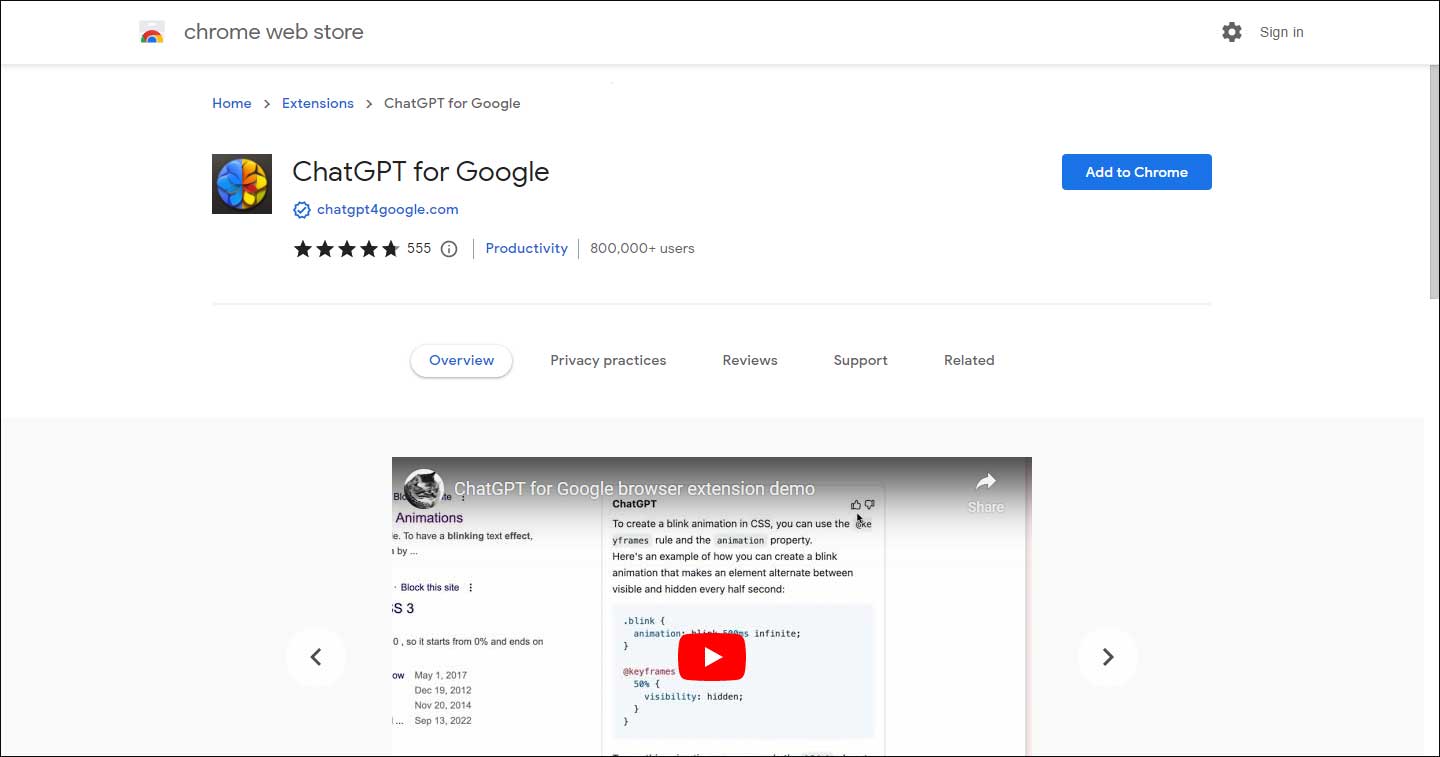Play the YouTube demo video
This screenshot has width=1440, height=757.
pyautogui.click(x=712, y=656)
